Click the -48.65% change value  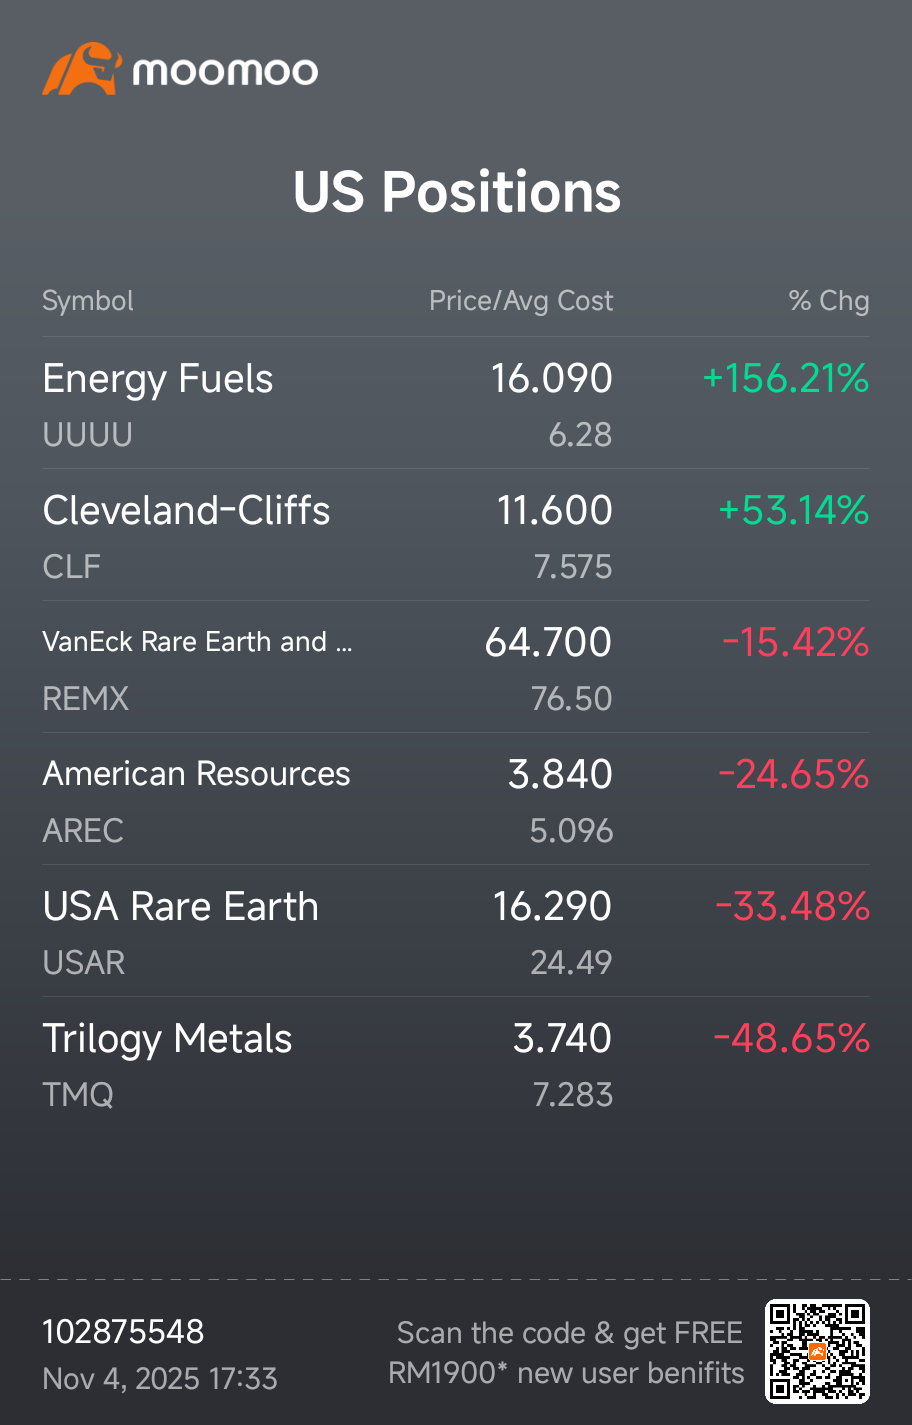click(792, 1039)
